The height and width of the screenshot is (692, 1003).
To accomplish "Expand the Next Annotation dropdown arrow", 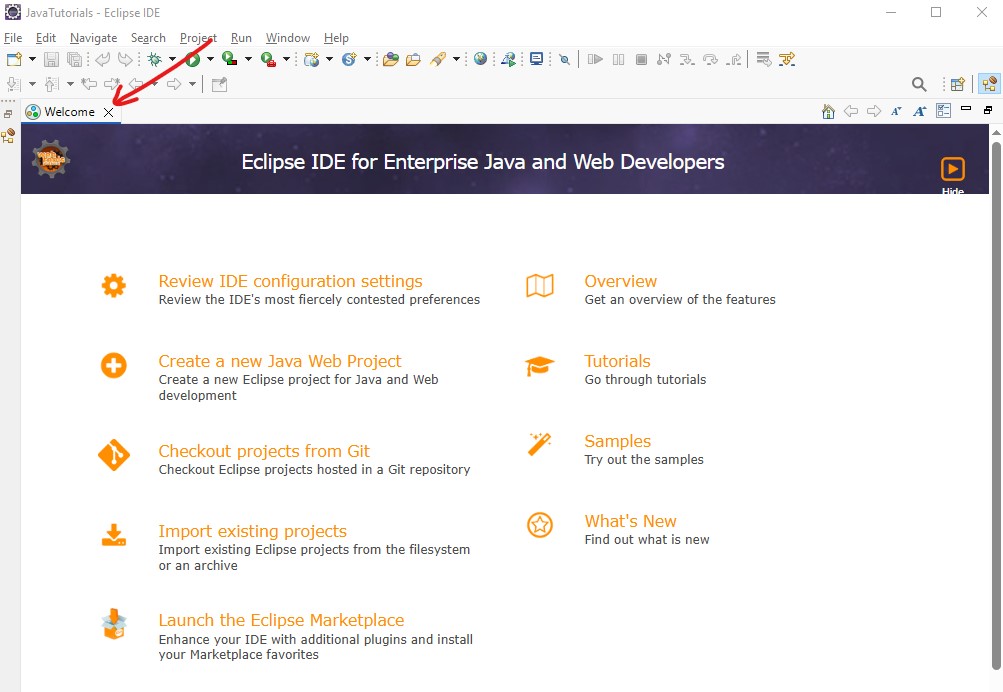I will [x=32, y=84].
